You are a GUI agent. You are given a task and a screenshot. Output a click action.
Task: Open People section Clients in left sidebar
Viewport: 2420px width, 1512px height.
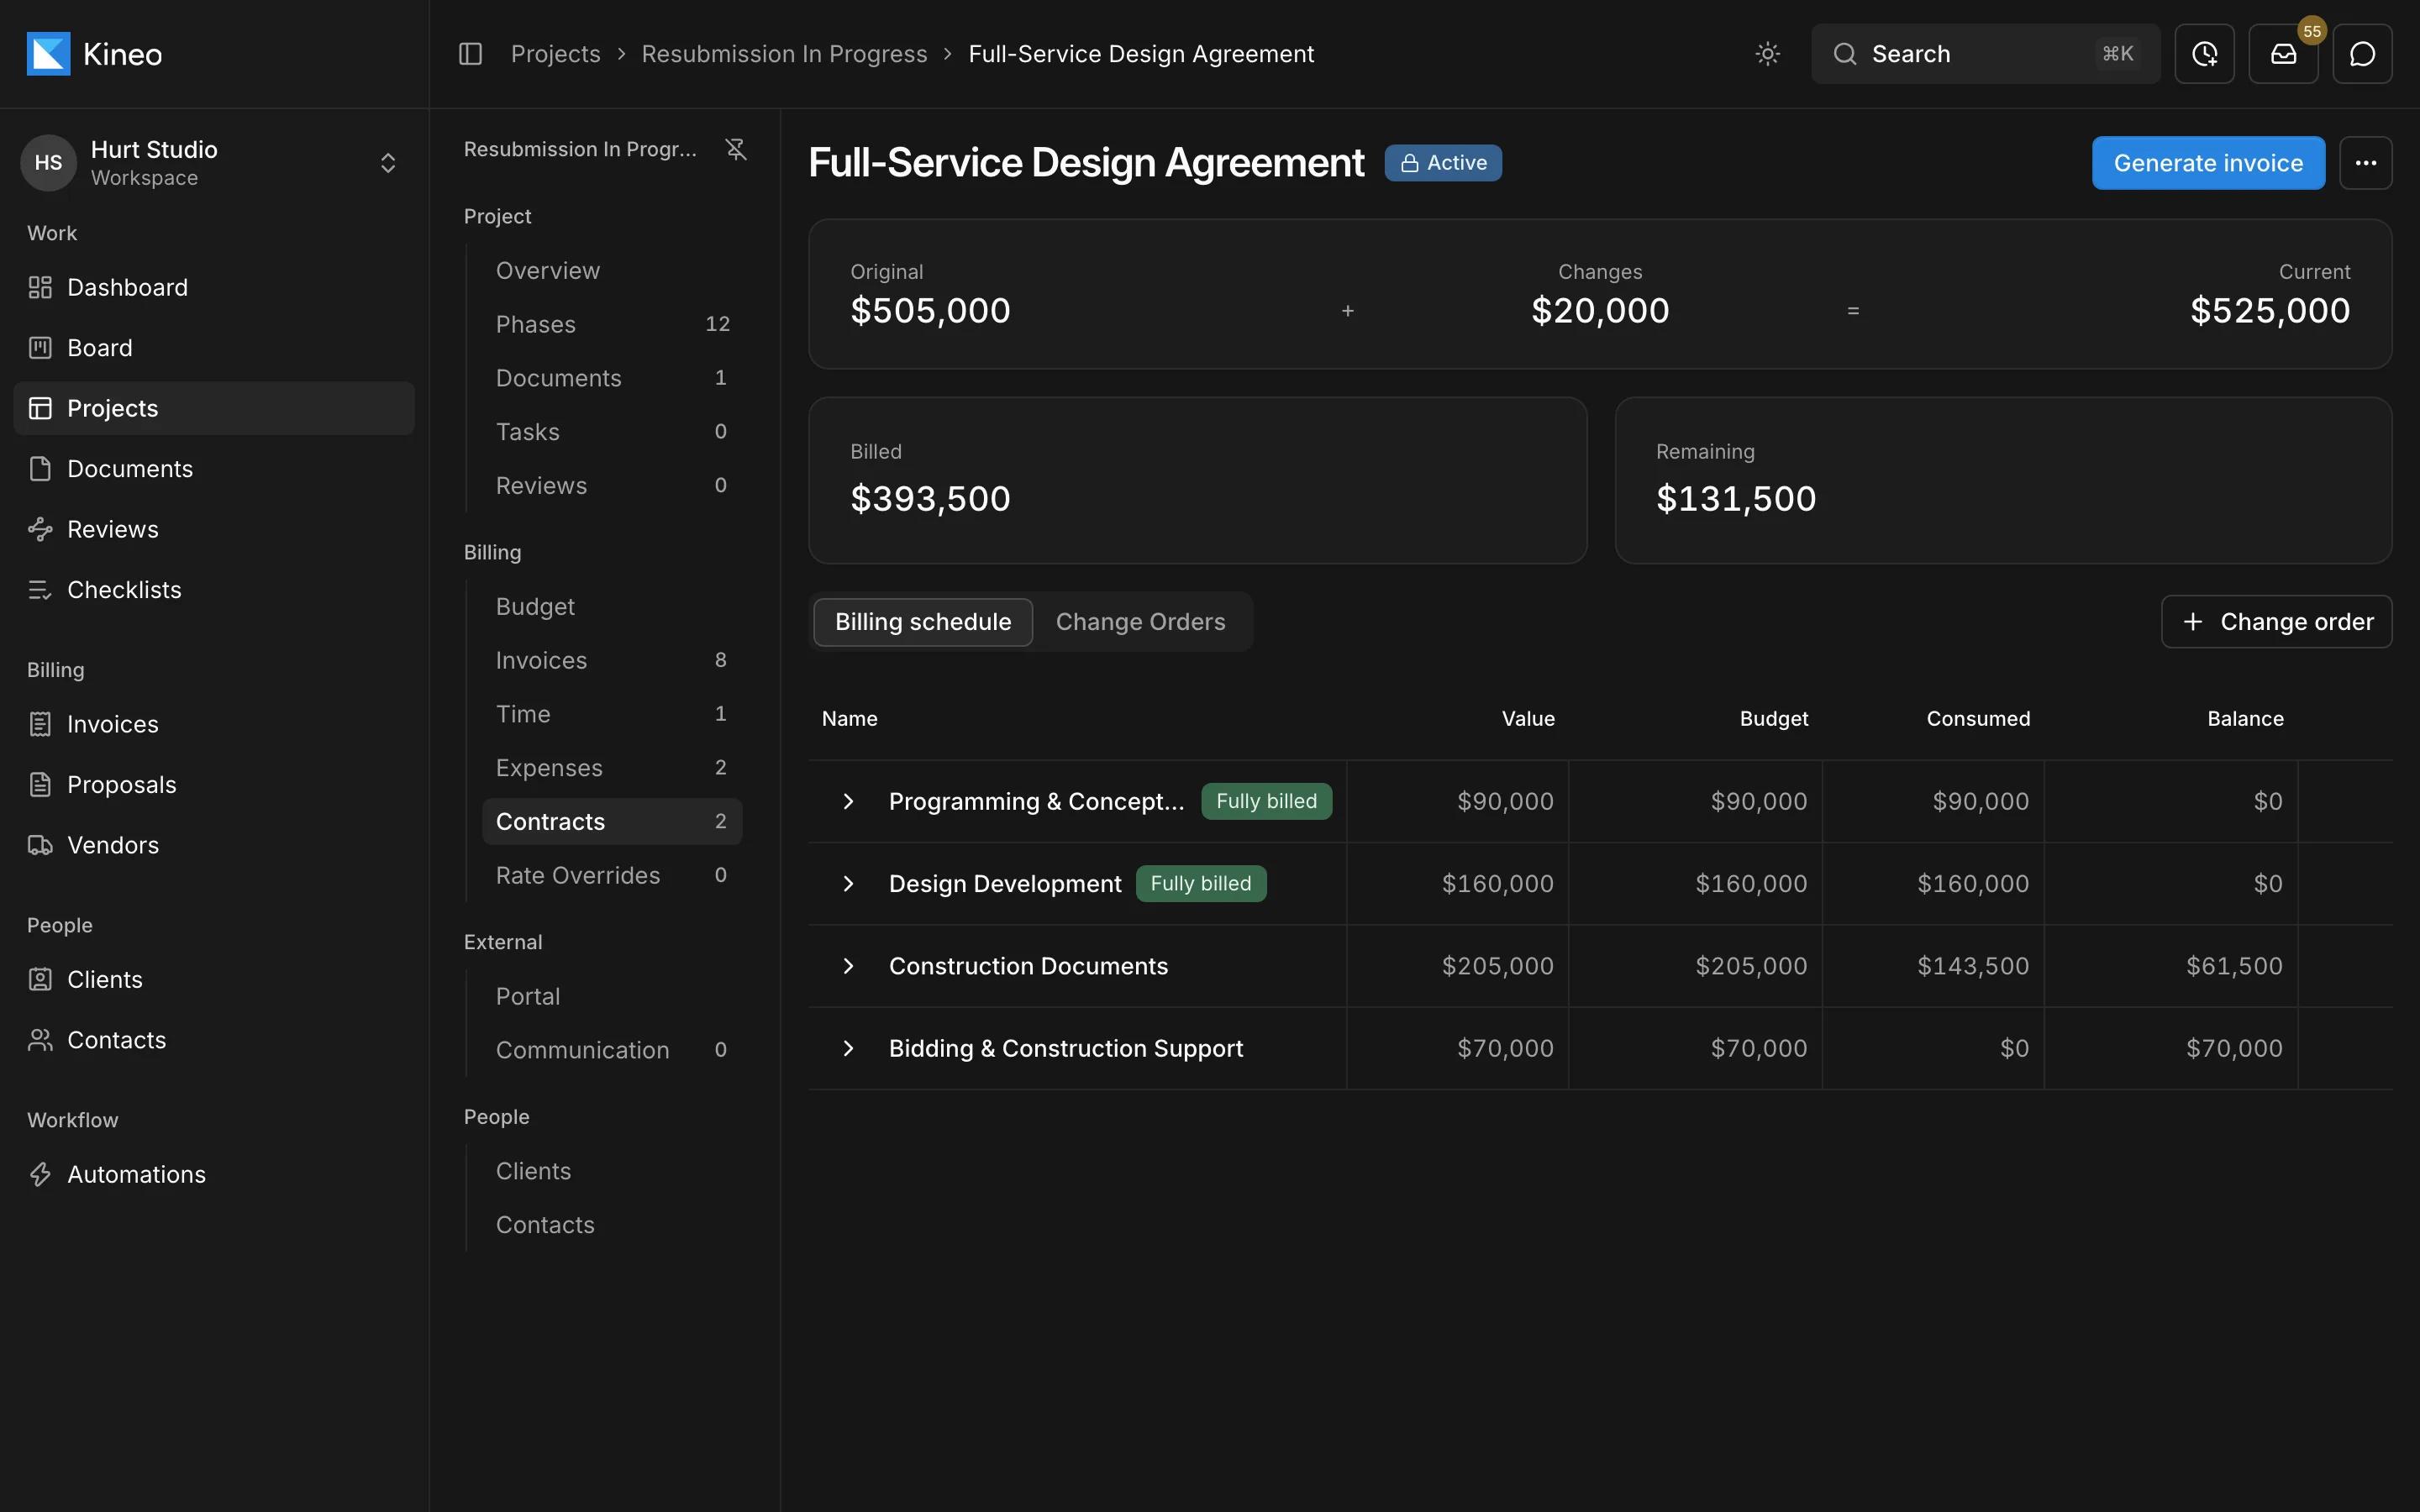click(214, 980)
